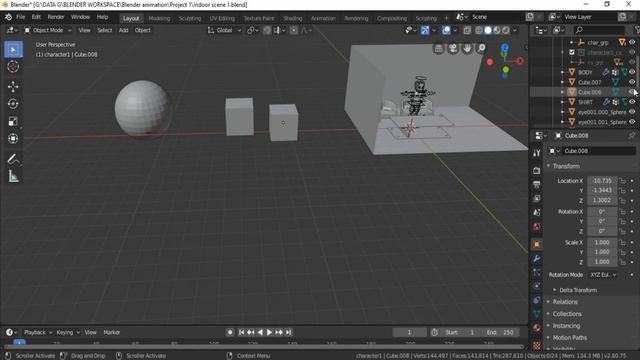The height and width of the screenshot is (360, 640).
Task: Open the Modifiers wrench tab
Action: pos(536,258)
